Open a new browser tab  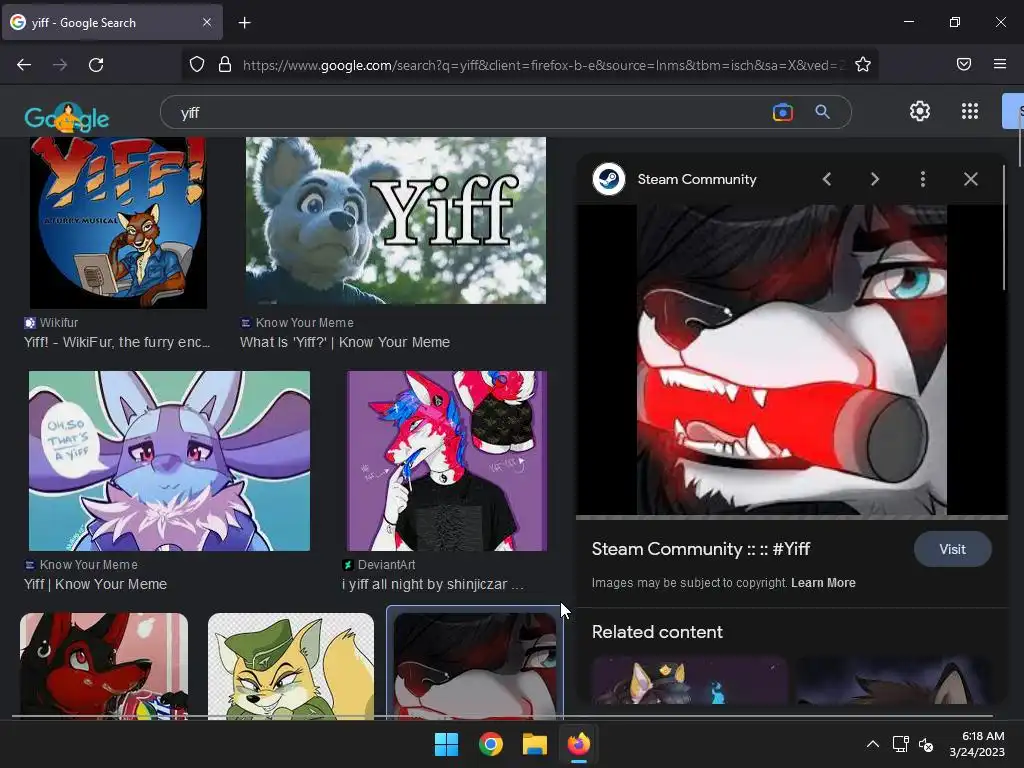(244, 23)
